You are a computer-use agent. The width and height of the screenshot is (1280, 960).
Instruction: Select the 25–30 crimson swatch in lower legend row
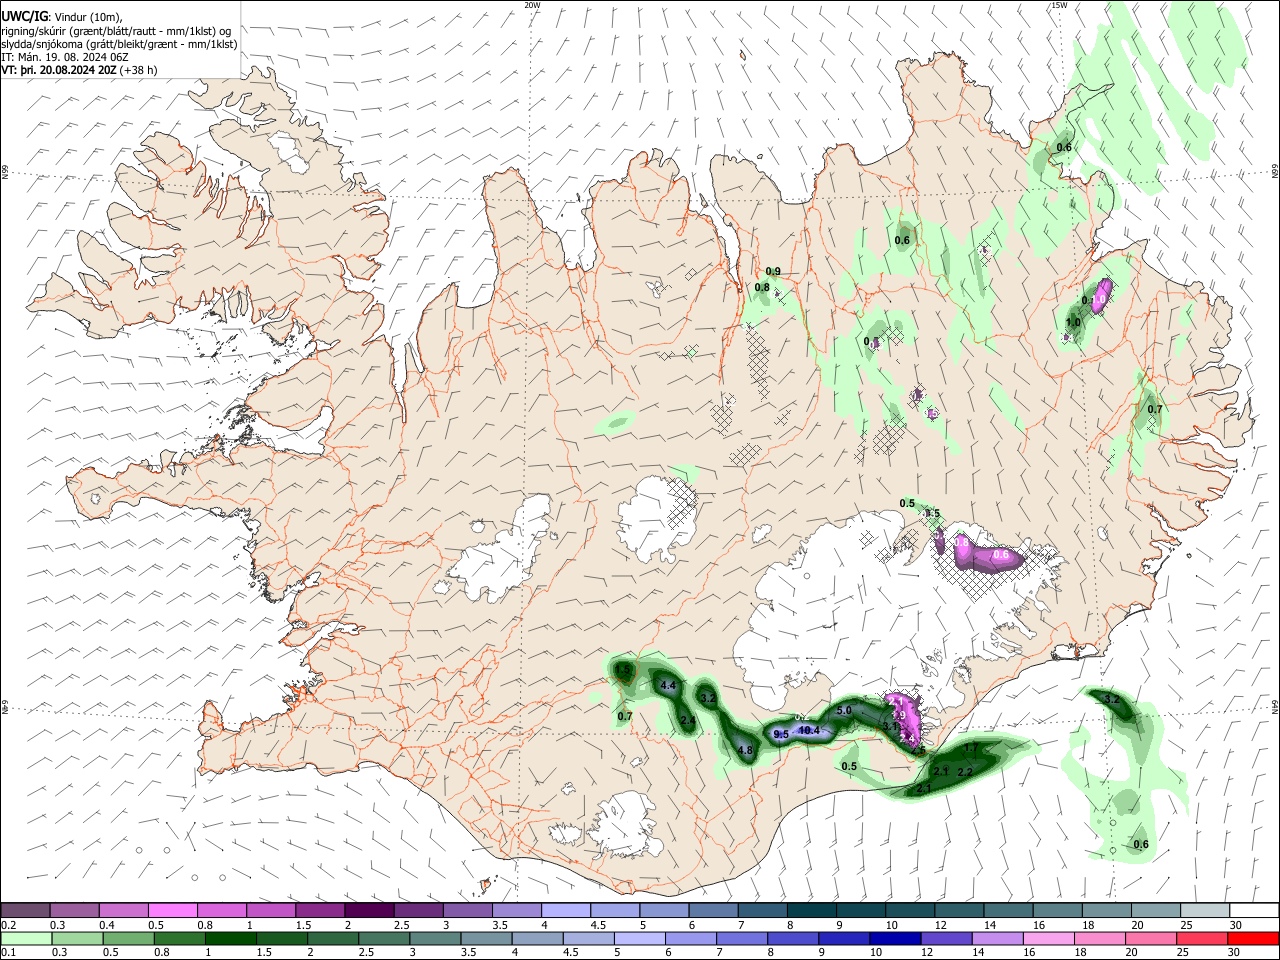click(x=1204, y=939)
